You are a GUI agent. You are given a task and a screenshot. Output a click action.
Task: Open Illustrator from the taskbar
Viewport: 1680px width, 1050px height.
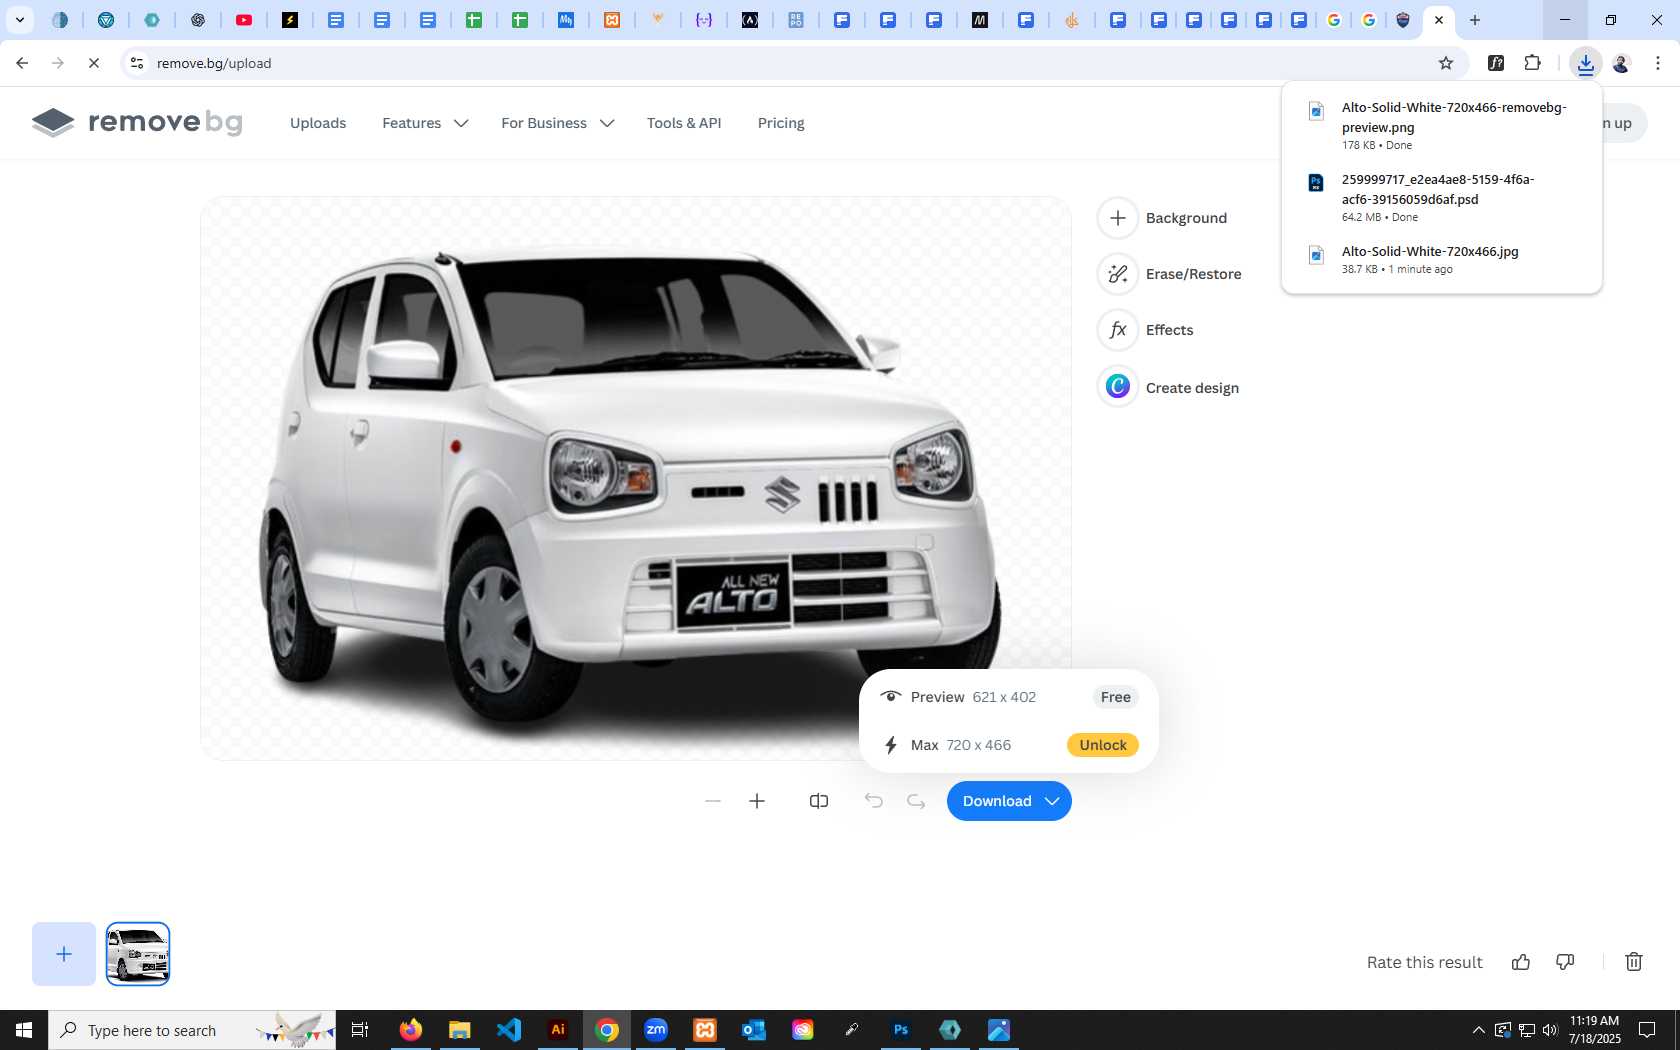pyautogui.click(x=558, y=1030)
